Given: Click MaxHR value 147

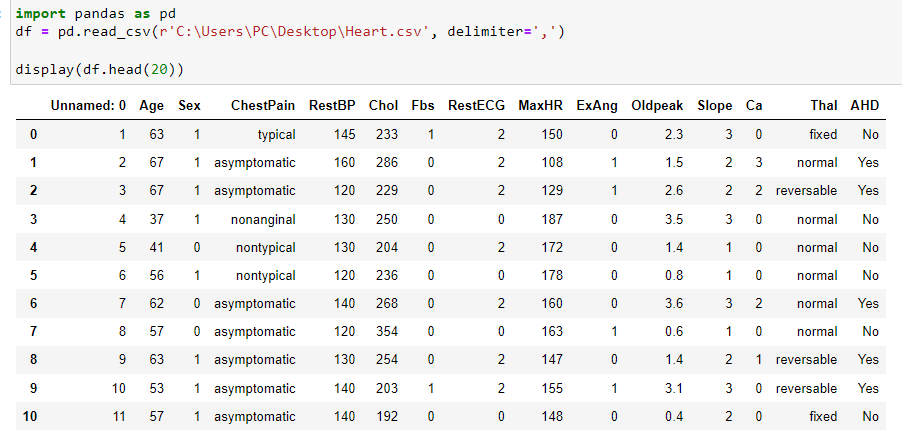Looking at the screenshot, I should coord(552,360).
